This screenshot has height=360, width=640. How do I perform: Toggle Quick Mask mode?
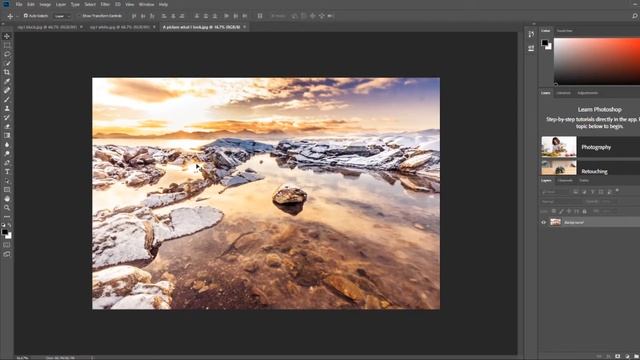pyautogui.click(x=7, y=245)
